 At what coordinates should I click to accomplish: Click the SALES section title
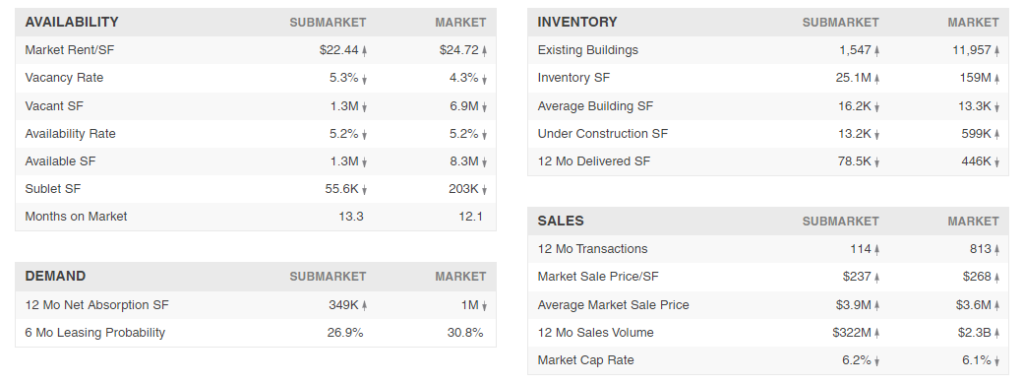560,221
